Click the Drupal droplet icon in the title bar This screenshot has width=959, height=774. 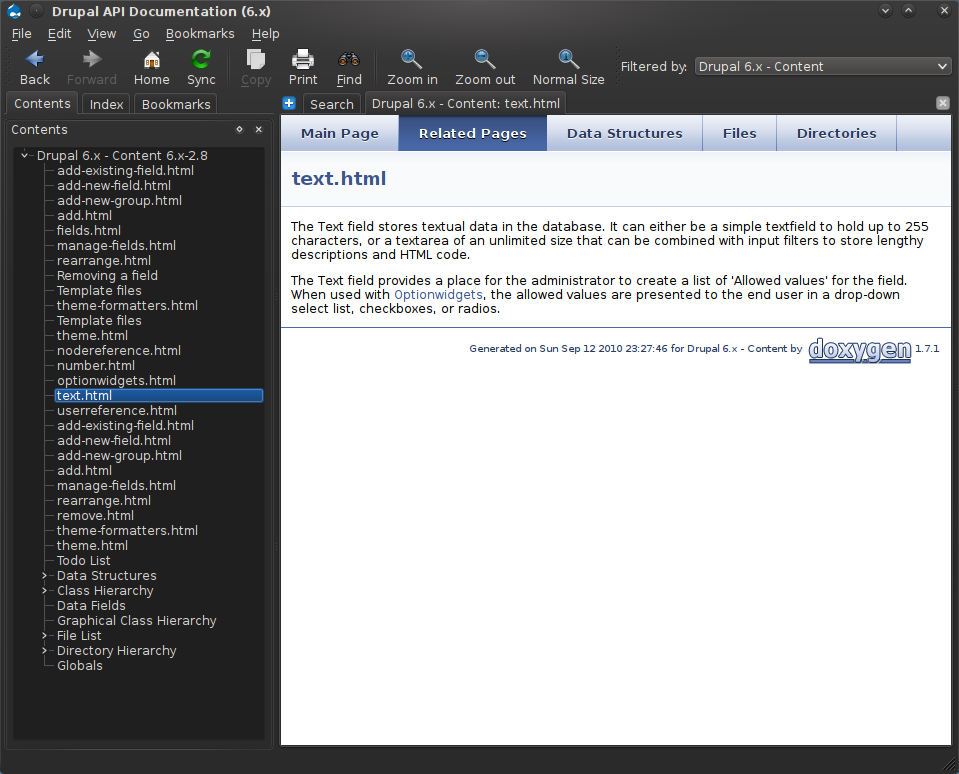pyautogui.click(x=14, y=11)
